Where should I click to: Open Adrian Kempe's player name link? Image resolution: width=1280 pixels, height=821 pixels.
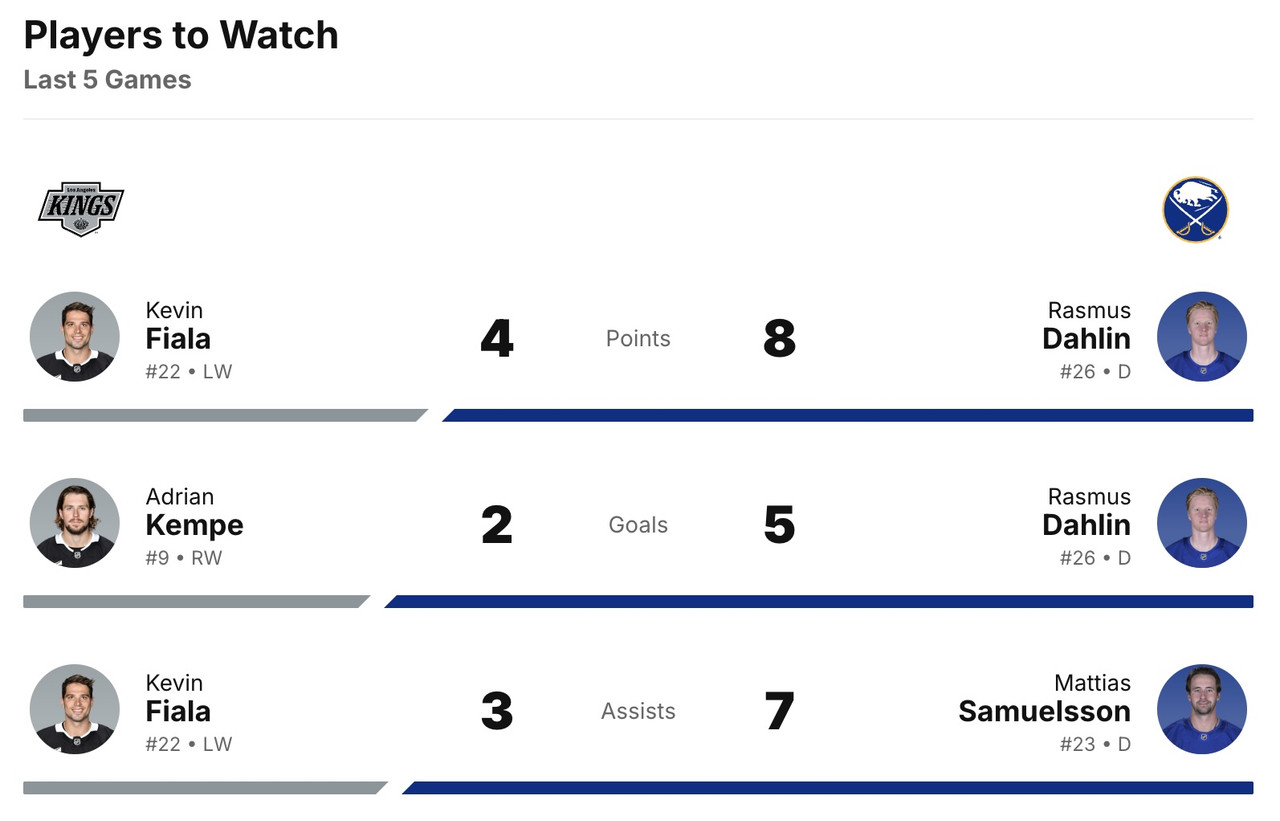[x=194, y=512]
